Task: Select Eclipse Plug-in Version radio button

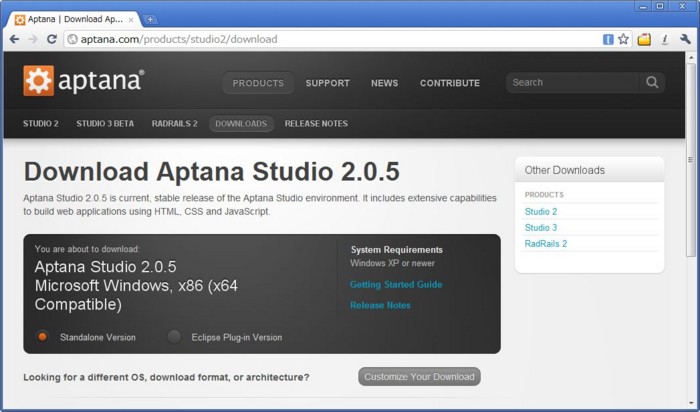Action: click(x=174, y=337)
